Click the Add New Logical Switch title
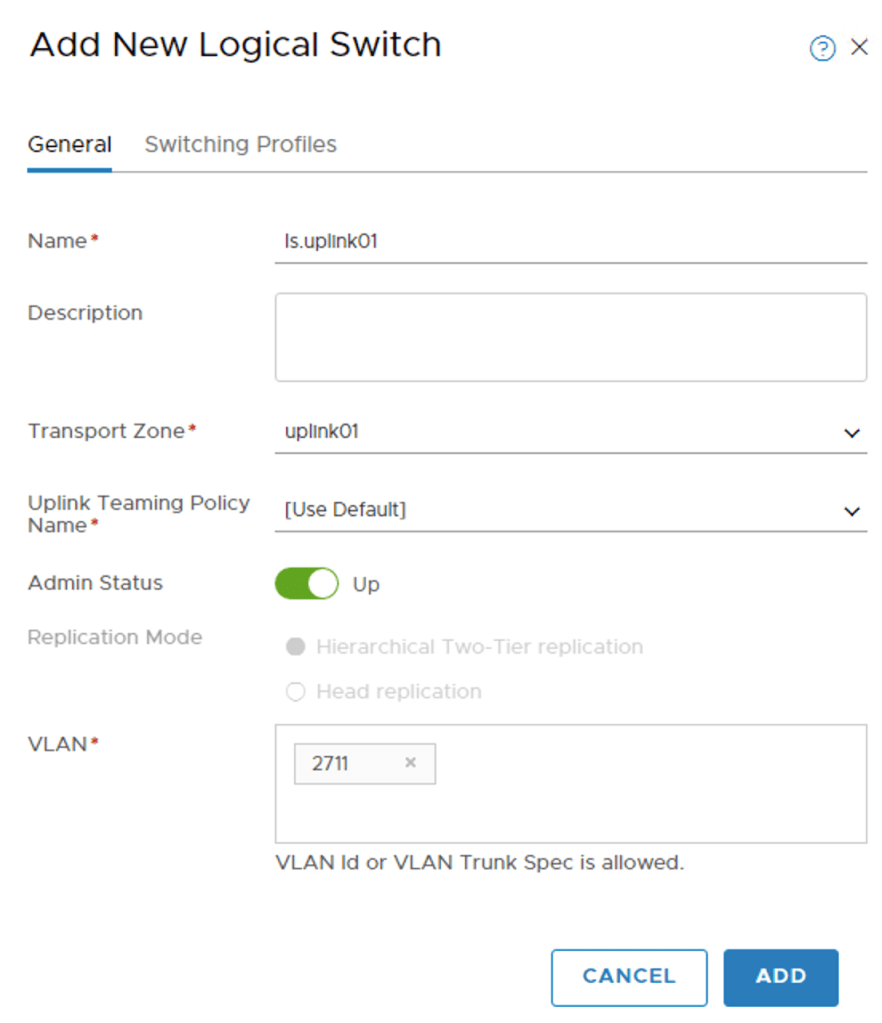The height and width of the screenshot is (1023, 882). [235, 45]
